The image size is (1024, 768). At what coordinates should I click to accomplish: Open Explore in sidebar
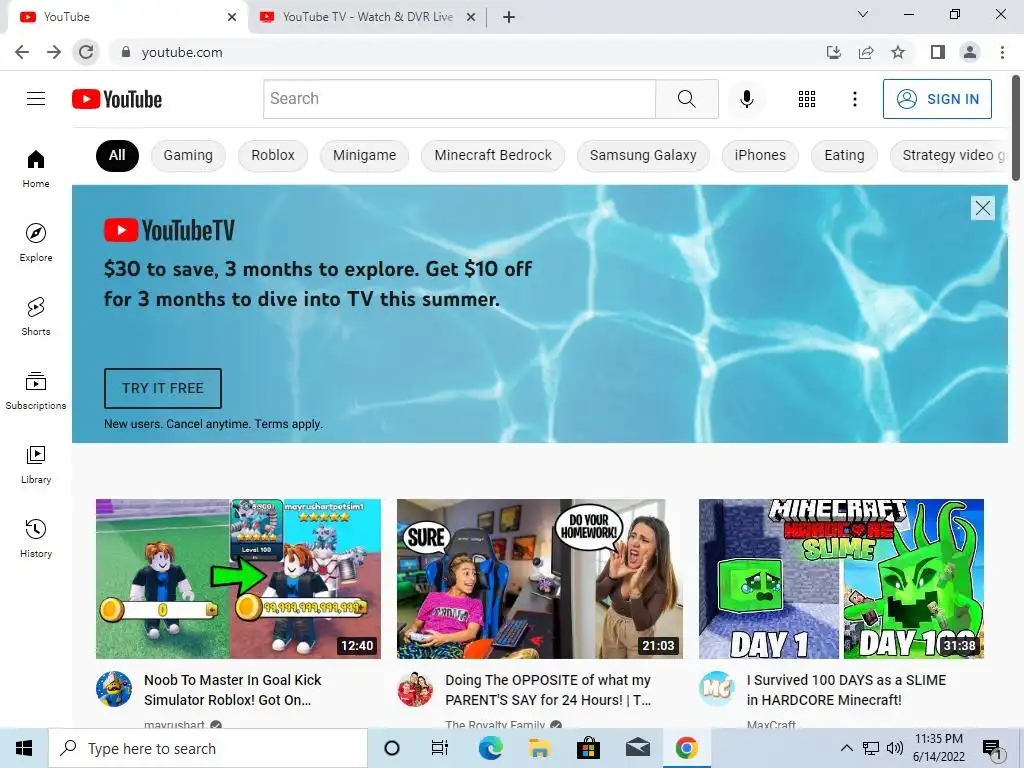pyautogui.click(x=36, y=242)
